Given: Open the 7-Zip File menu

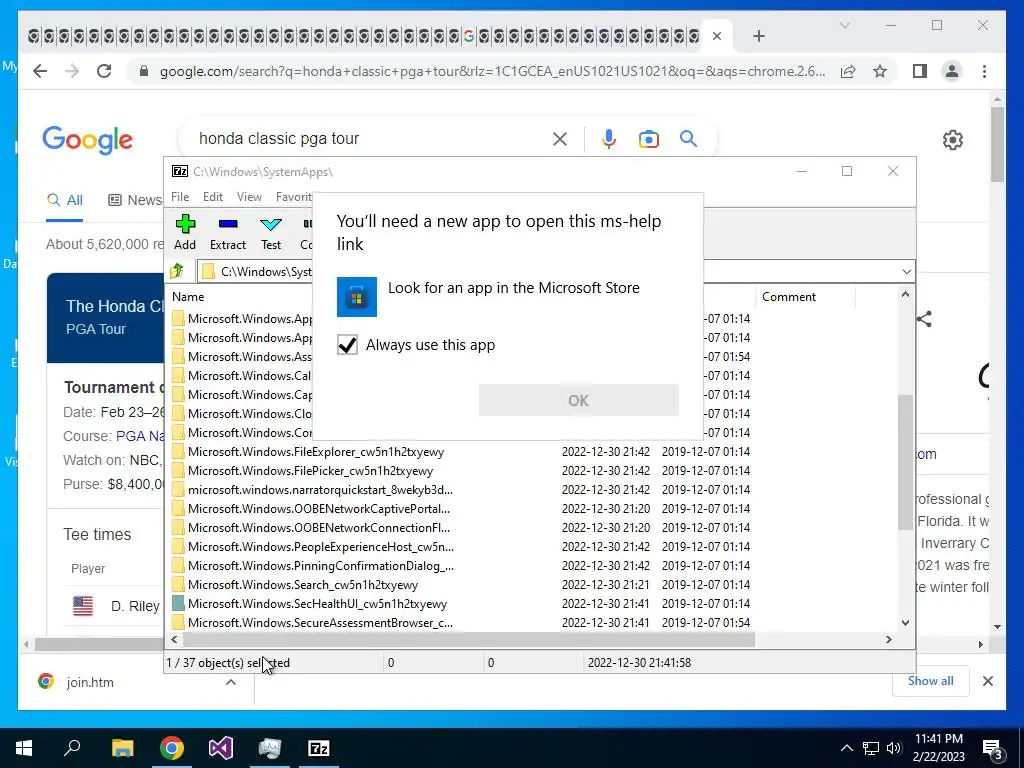Looking at the screenshot, I should point(180,197).
